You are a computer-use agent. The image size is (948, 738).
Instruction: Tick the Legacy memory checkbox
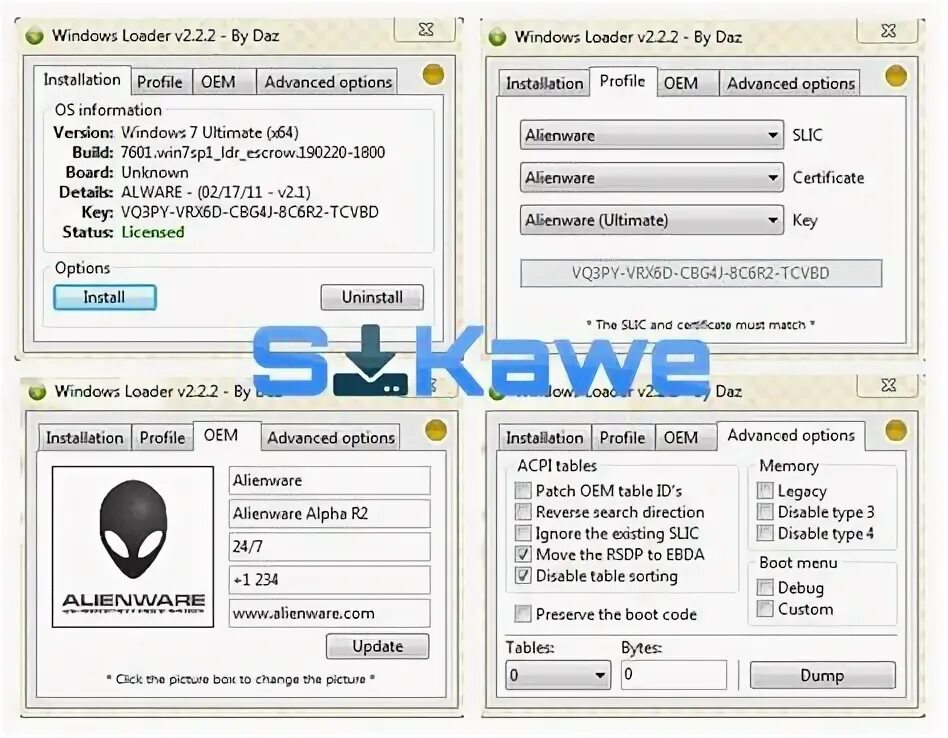pos(765,491)
